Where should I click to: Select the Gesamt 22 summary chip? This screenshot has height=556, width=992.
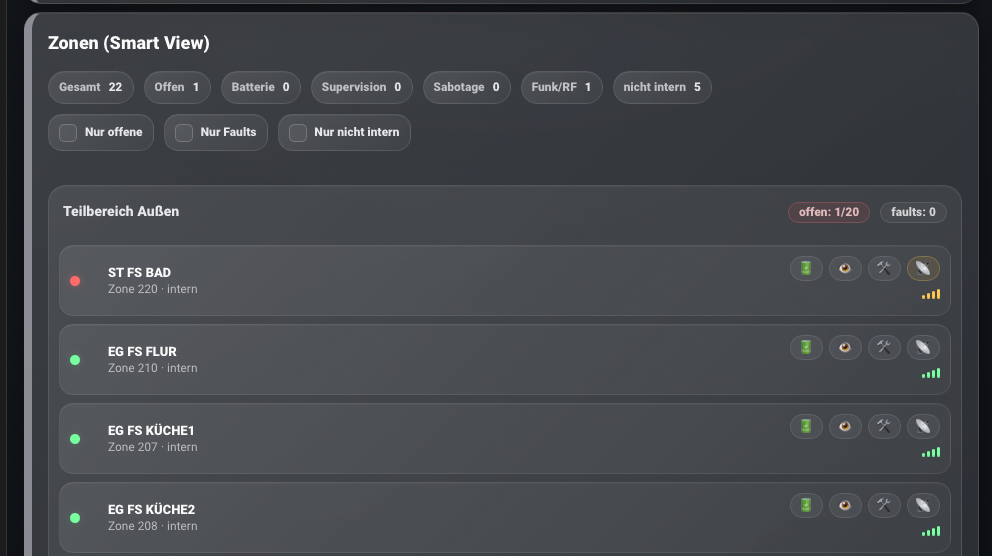pyautogui.click(x=90, y=88)
